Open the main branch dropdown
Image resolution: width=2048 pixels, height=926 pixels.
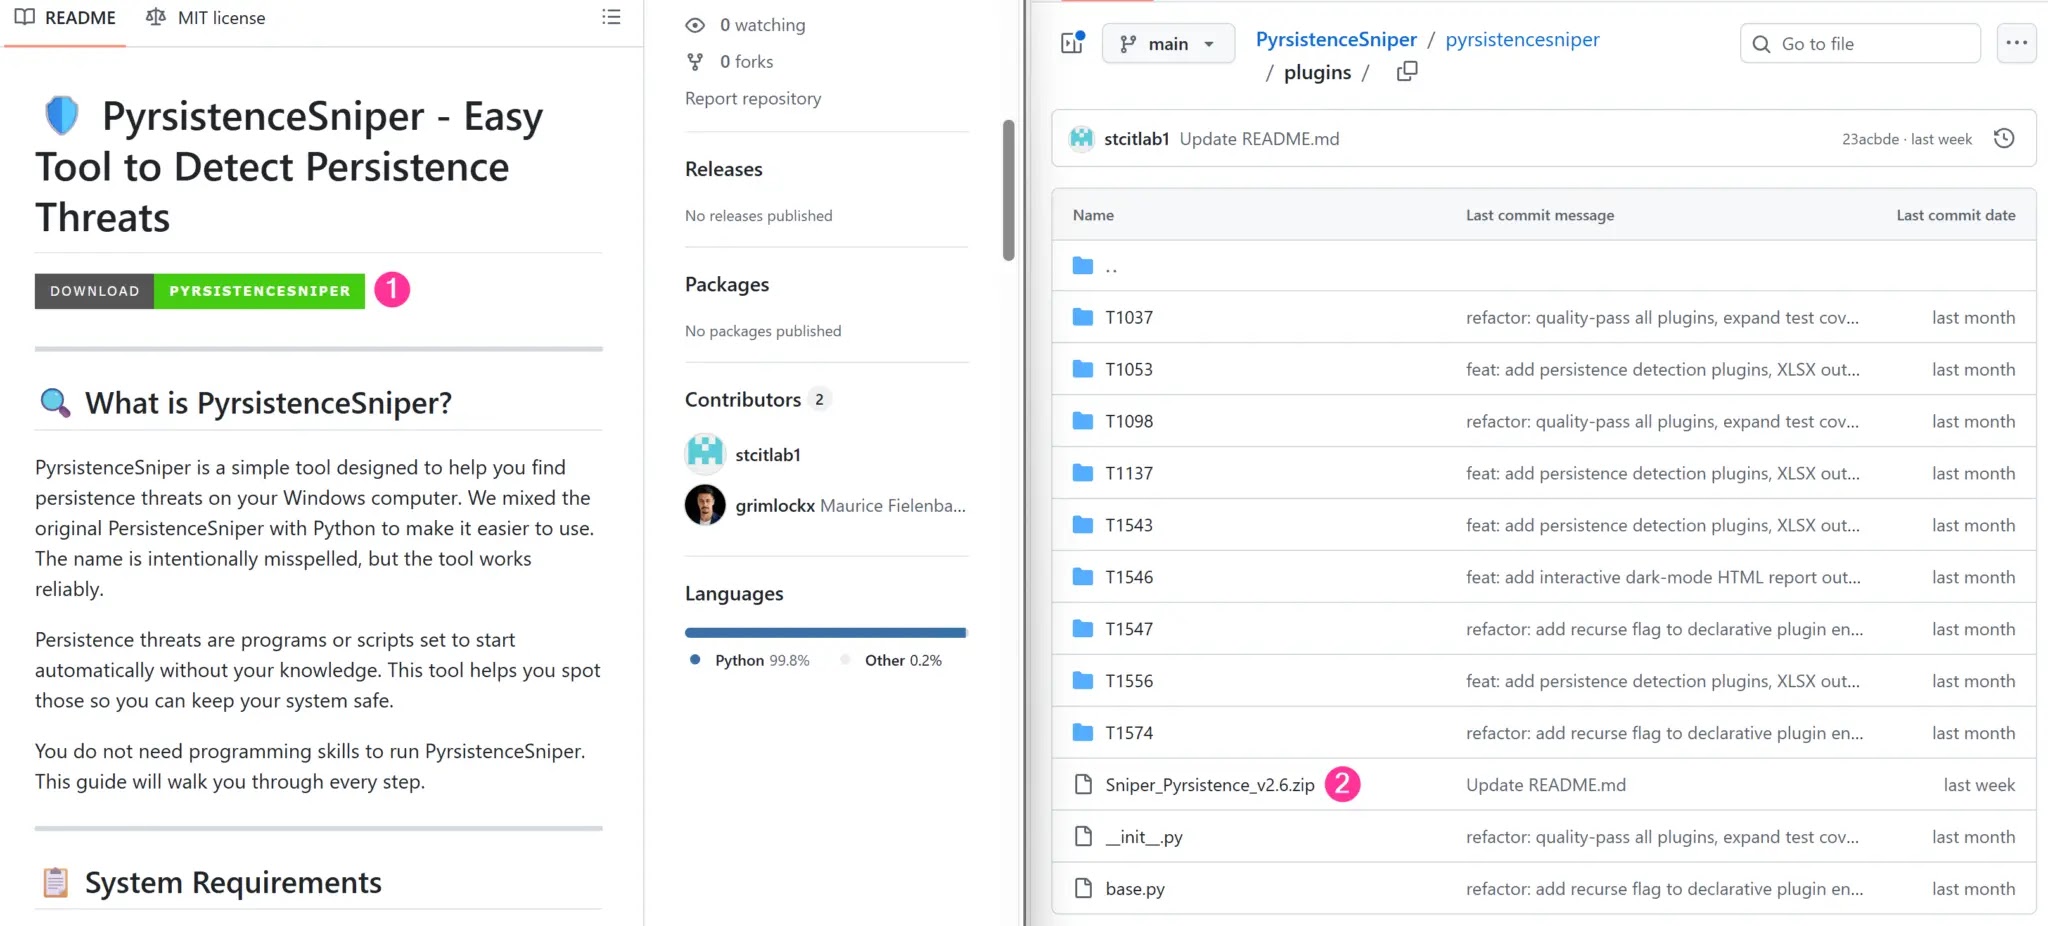1168,44
